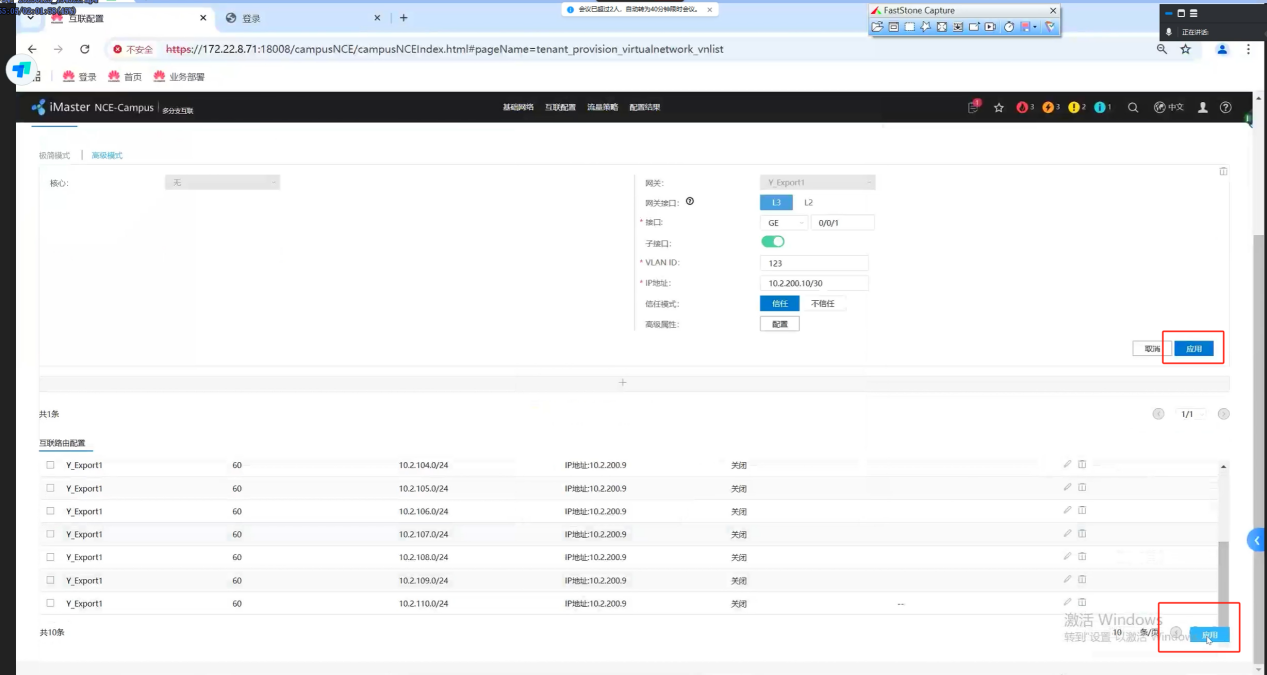Check the 10.2.108.0/24 row checkbox

[50, 557]
